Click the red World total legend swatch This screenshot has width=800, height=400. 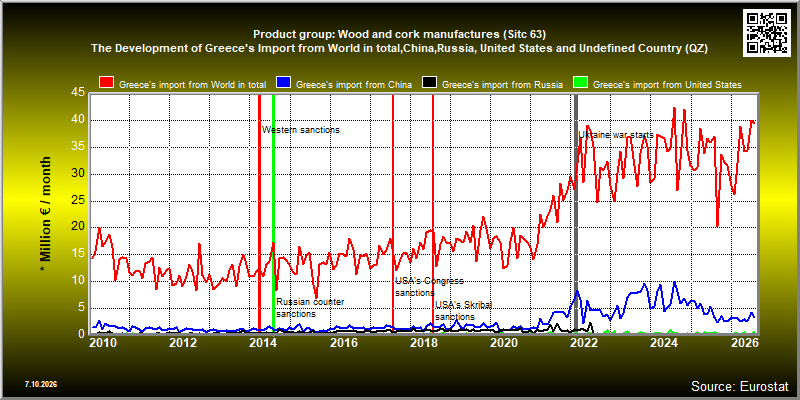pos(107,84)
